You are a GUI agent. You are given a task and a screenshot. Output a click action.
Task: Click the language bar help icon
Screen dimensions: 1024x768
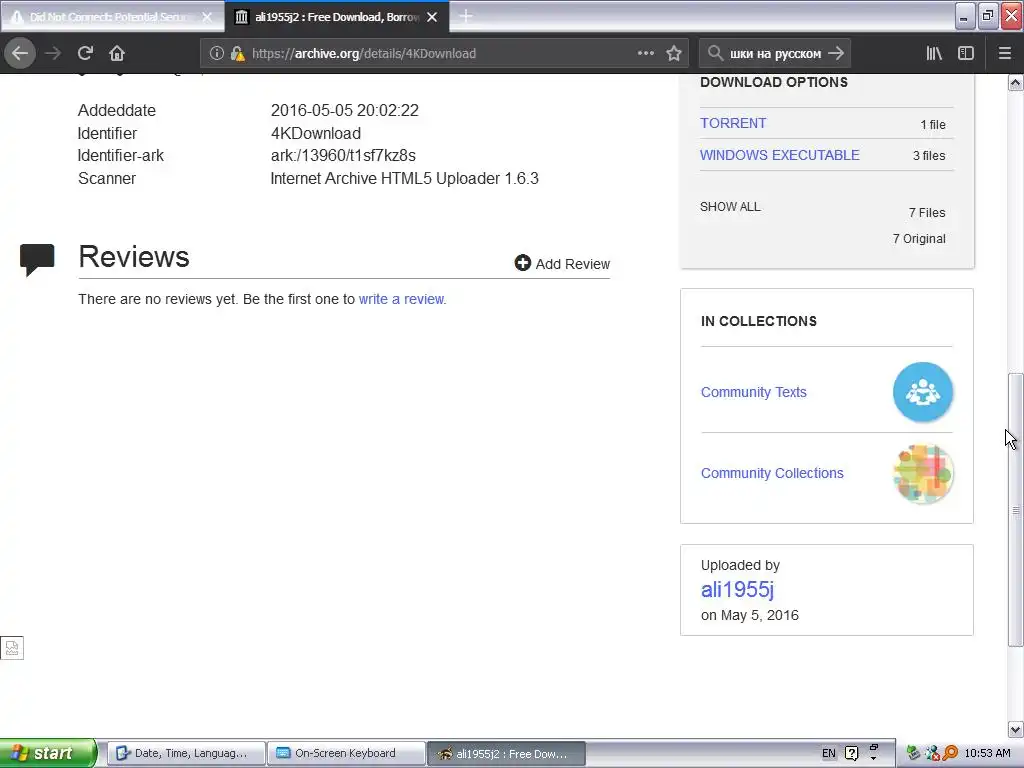tap(852, 753)
